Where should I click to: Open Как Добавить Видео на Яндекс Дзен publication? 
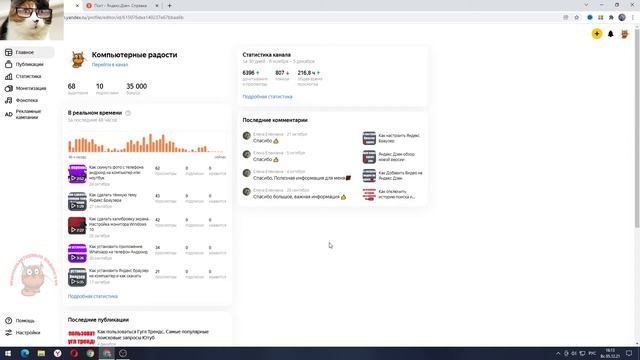[x=400, y=176]
